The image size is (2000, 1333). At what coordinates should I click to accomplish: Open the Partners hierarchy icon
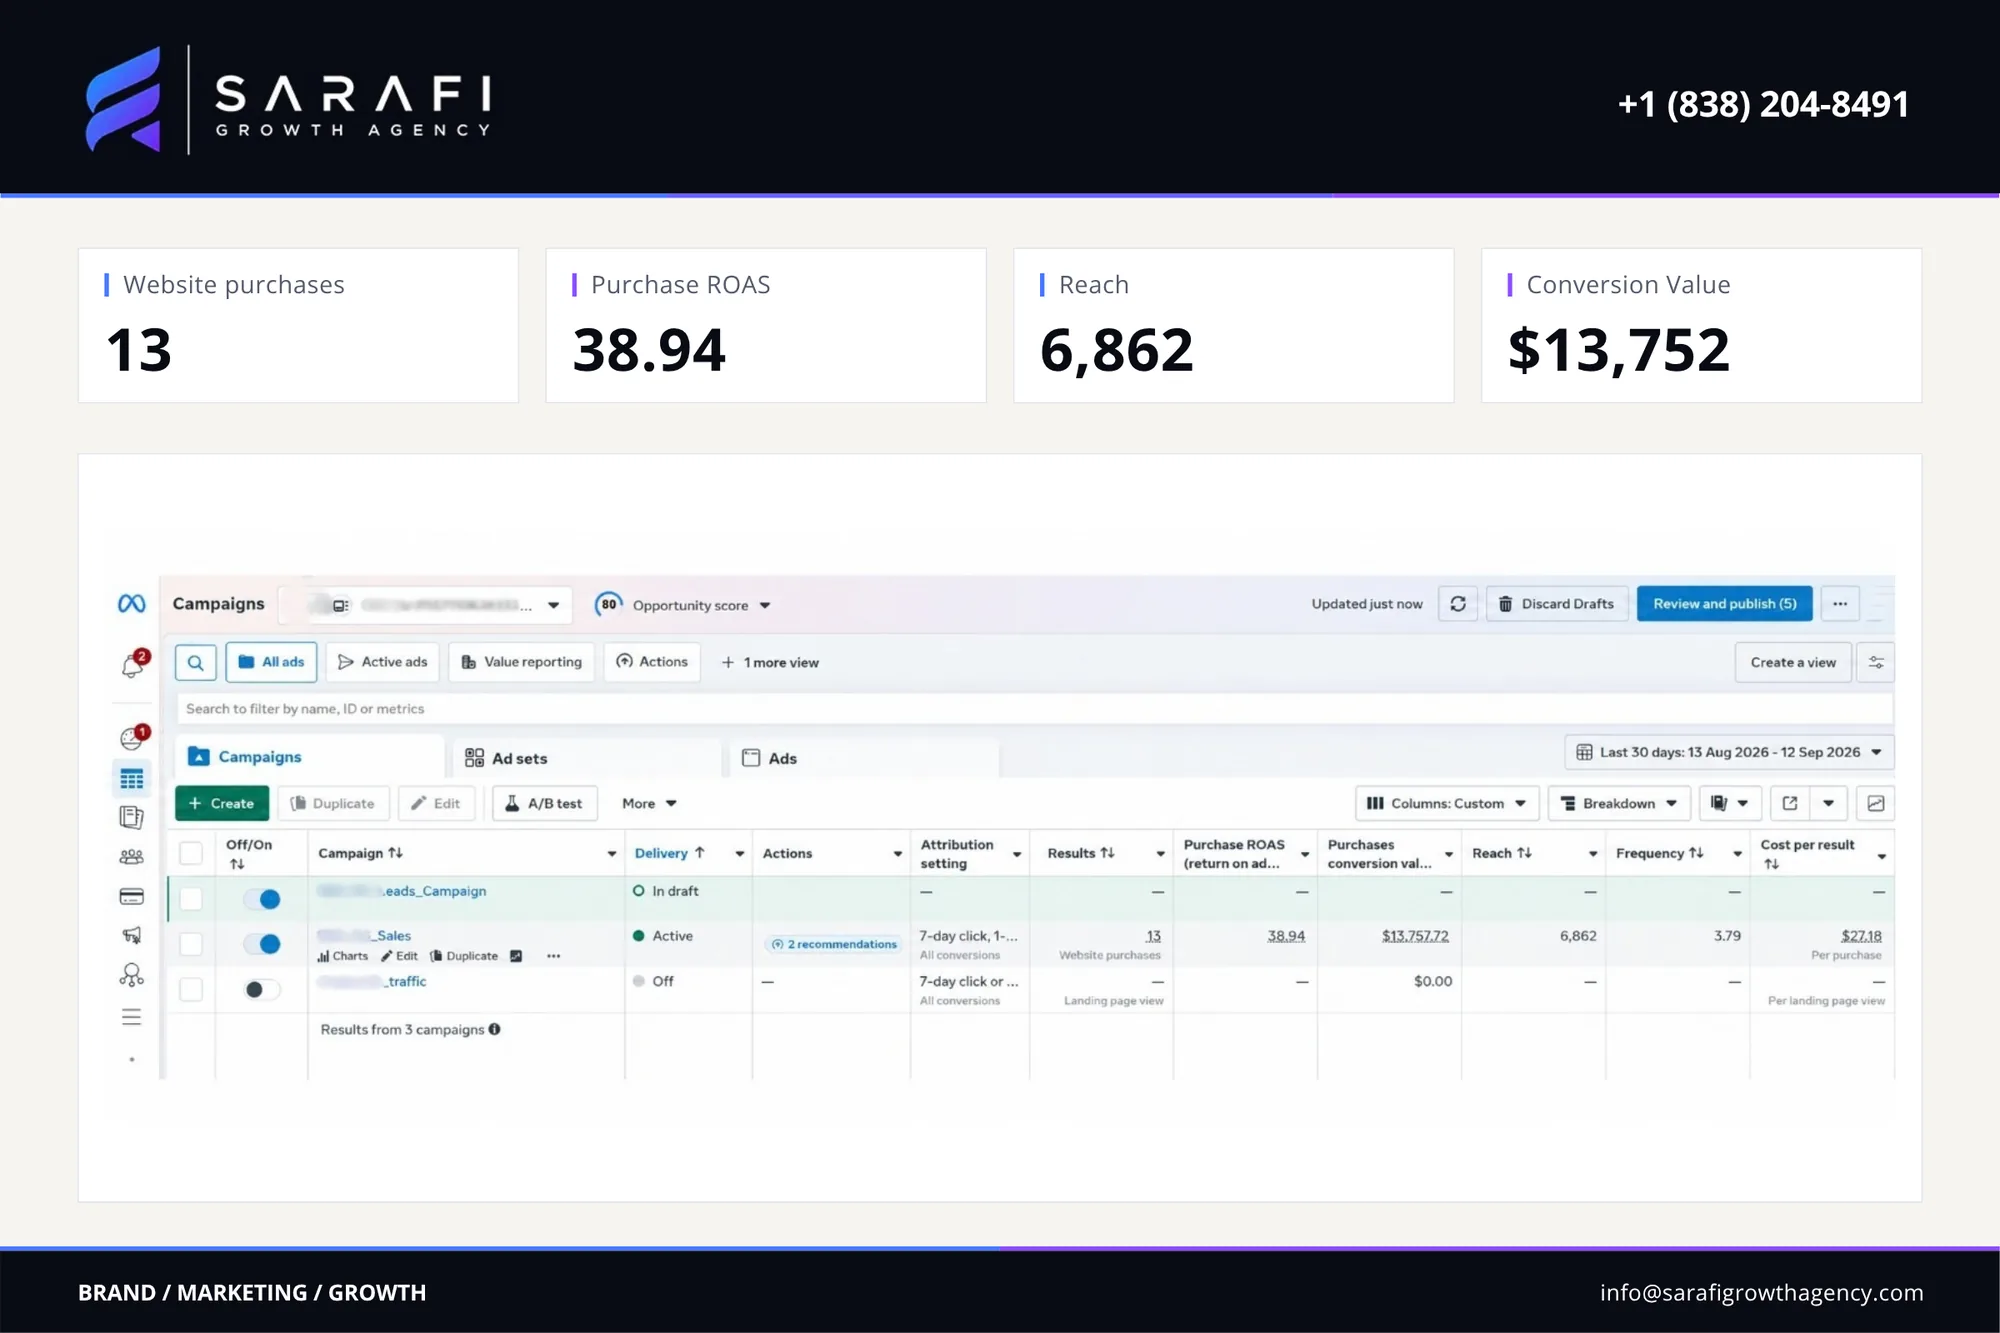[131, 975]
